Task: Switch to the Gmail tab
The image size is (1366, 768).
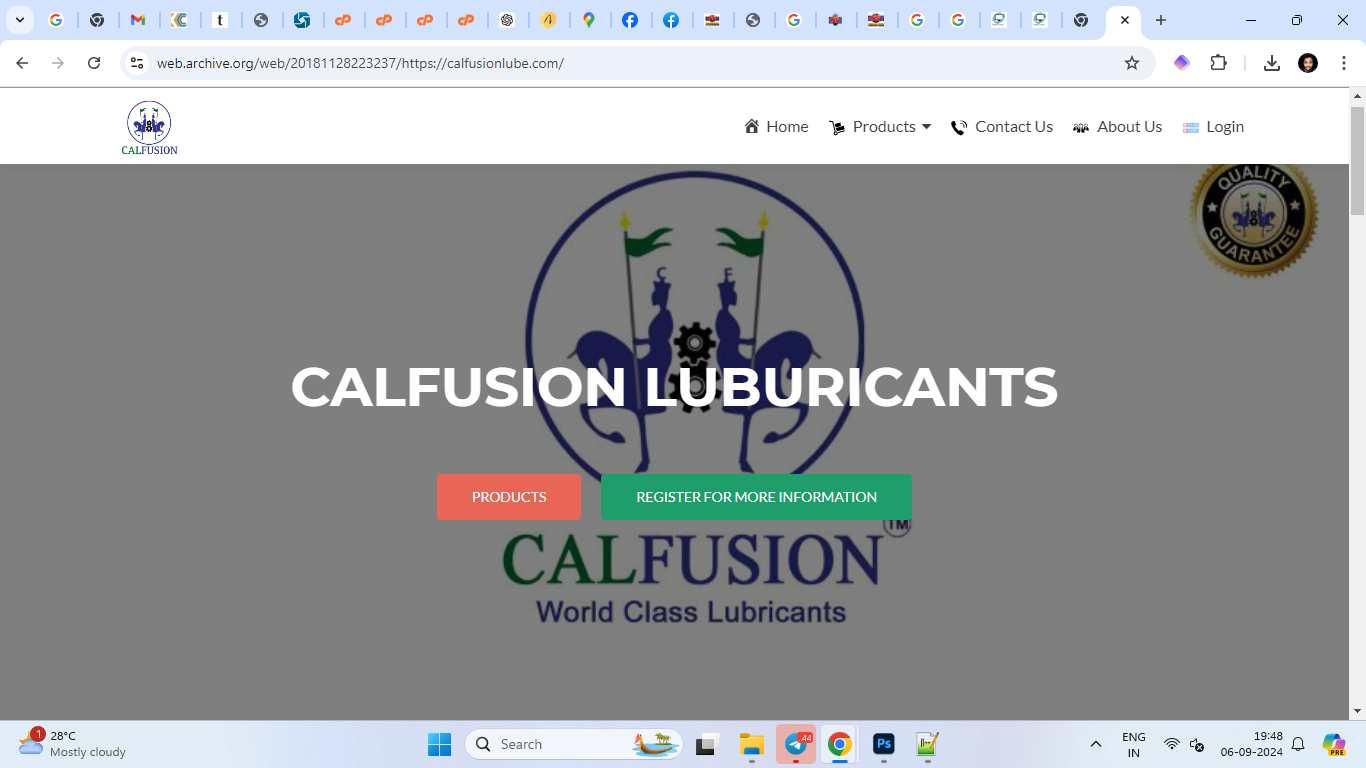Action: (x=138, y=20)
